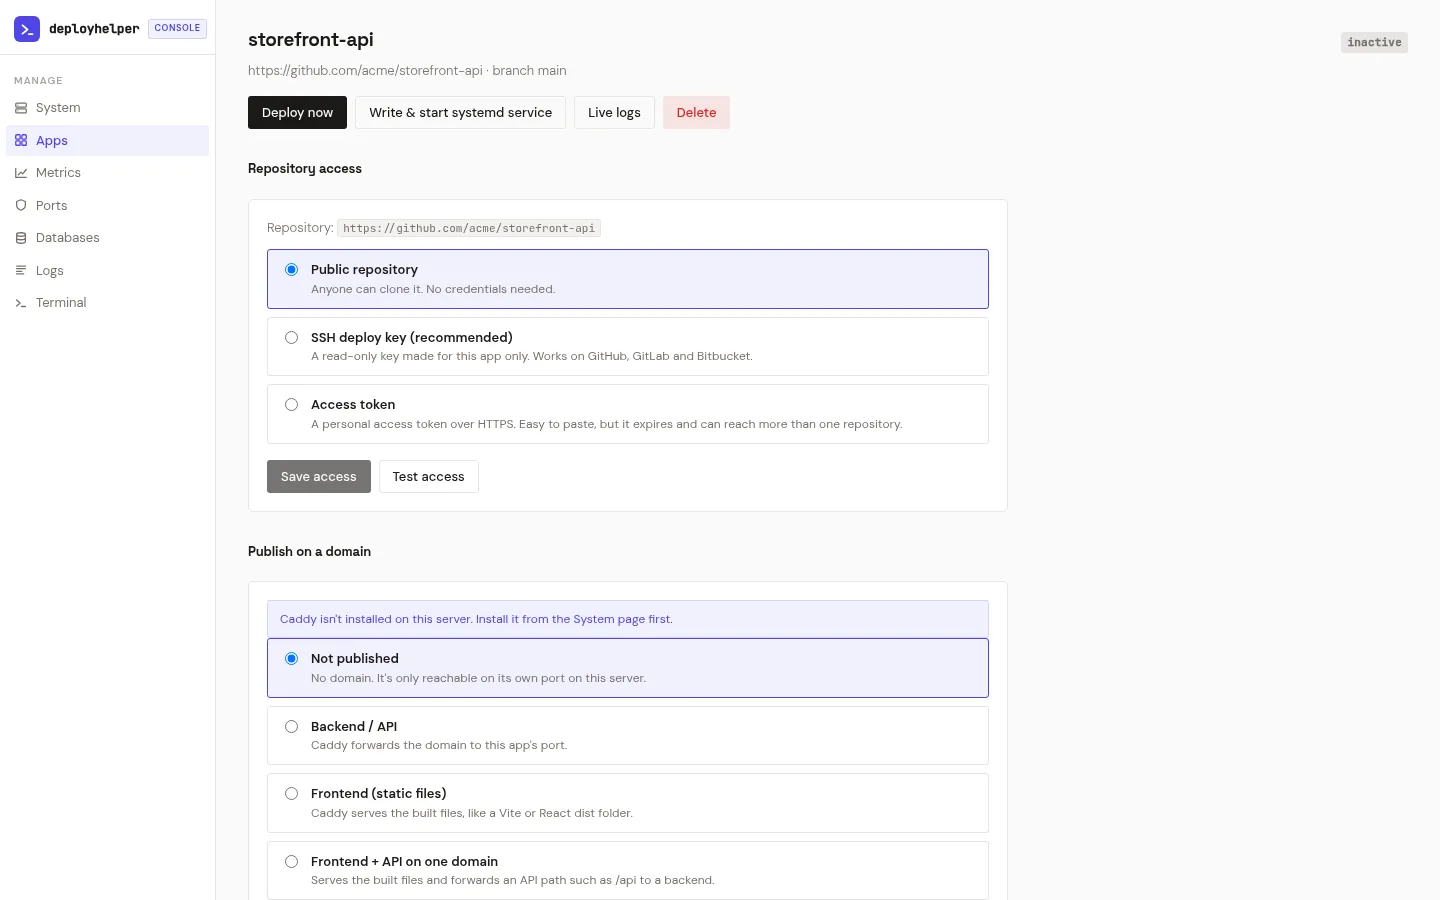
Task: Click the Deploy now button
Action: pos(297,113)
